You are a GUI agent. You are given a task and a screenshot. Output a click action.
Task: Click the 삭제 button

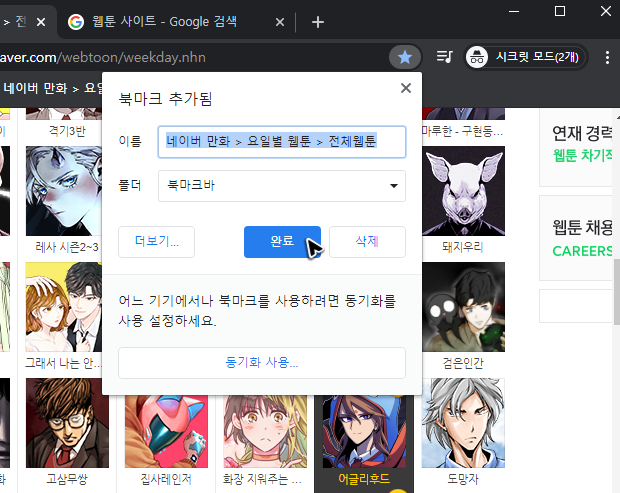point(367,242)
